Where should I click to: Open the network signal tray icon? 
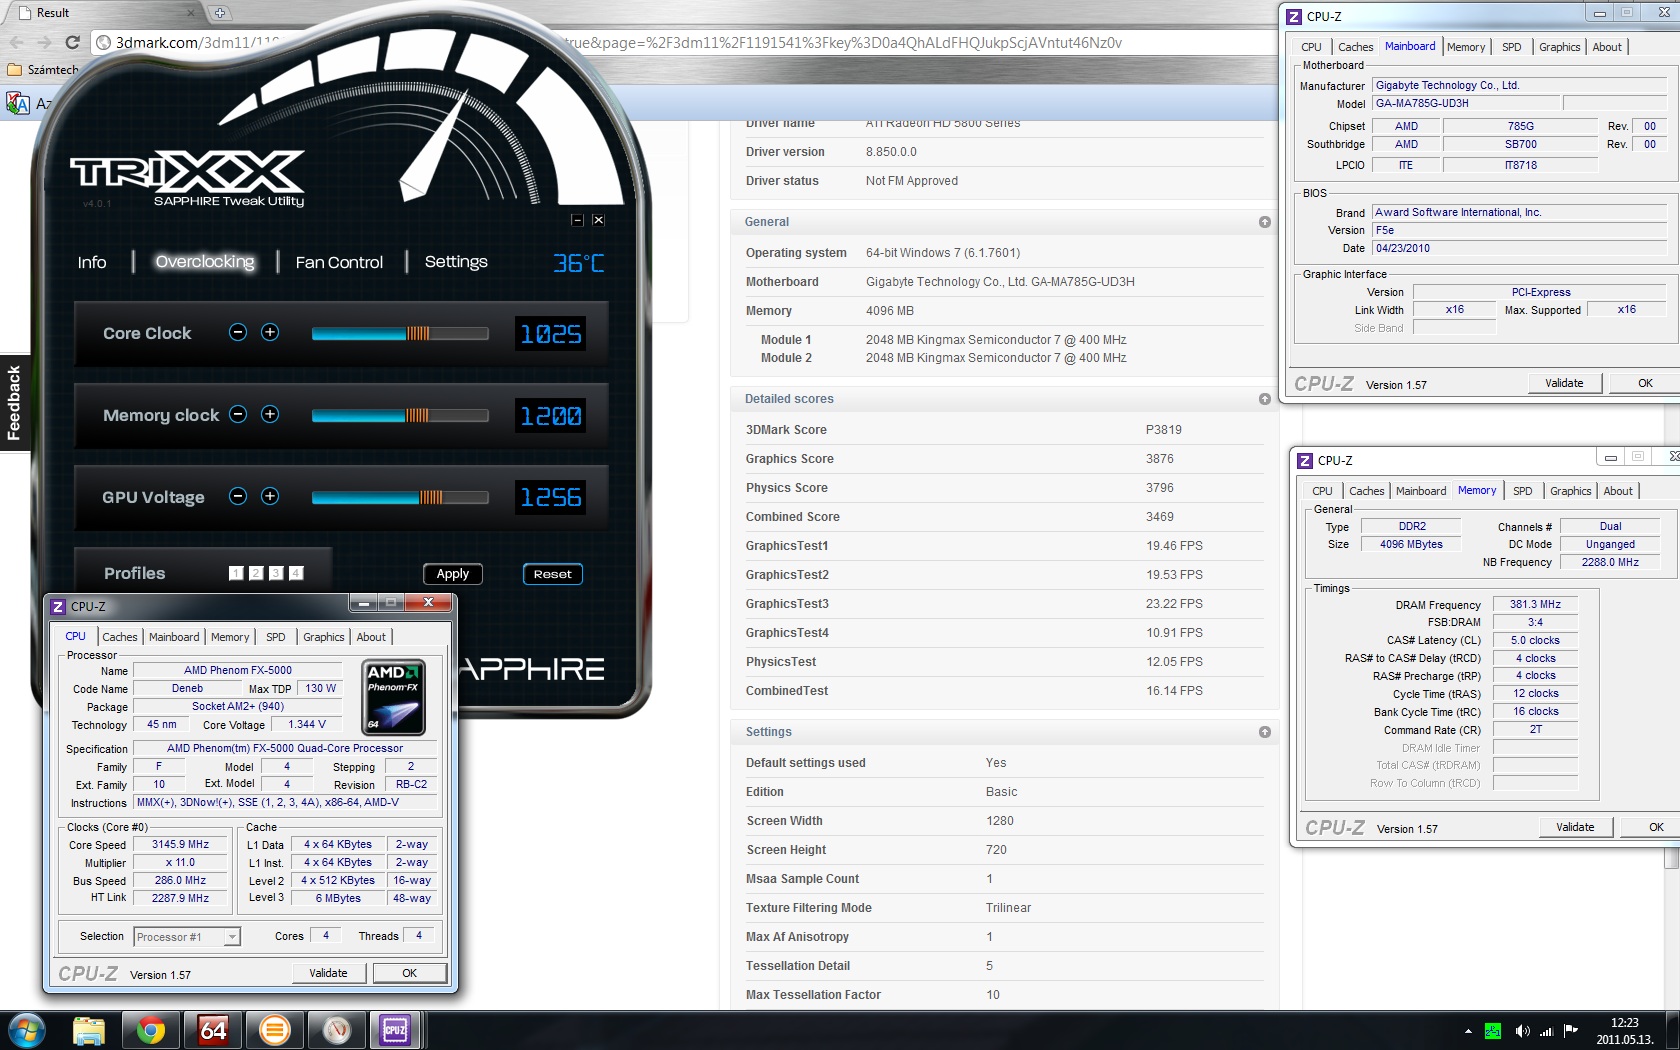[x=1546, y=1031]
